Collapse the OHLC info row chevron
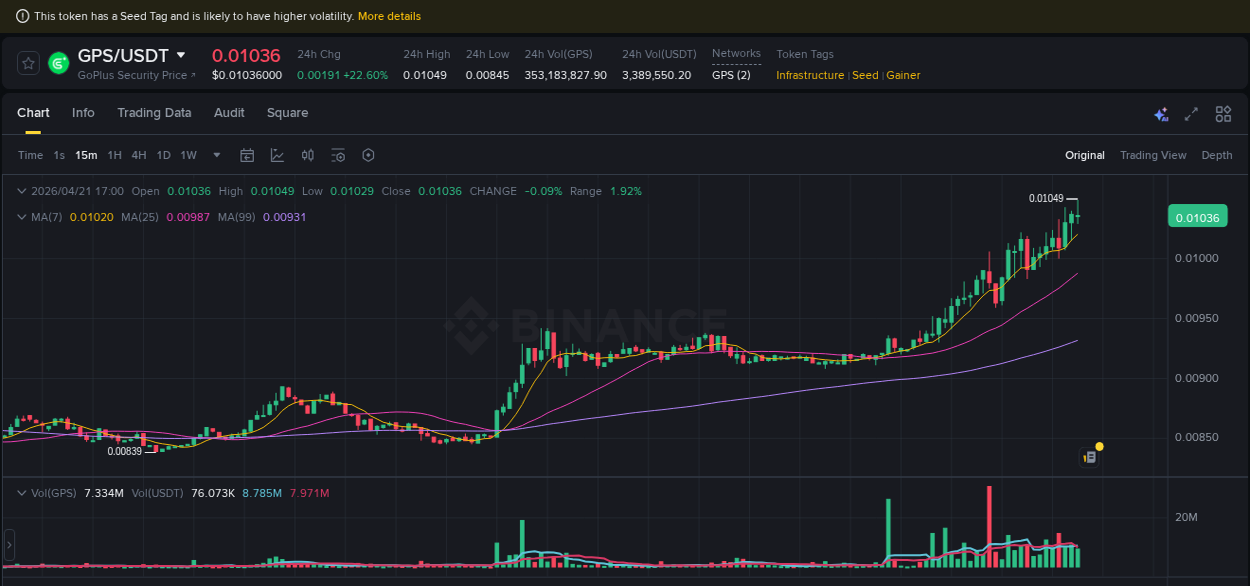 pos(22,190)
